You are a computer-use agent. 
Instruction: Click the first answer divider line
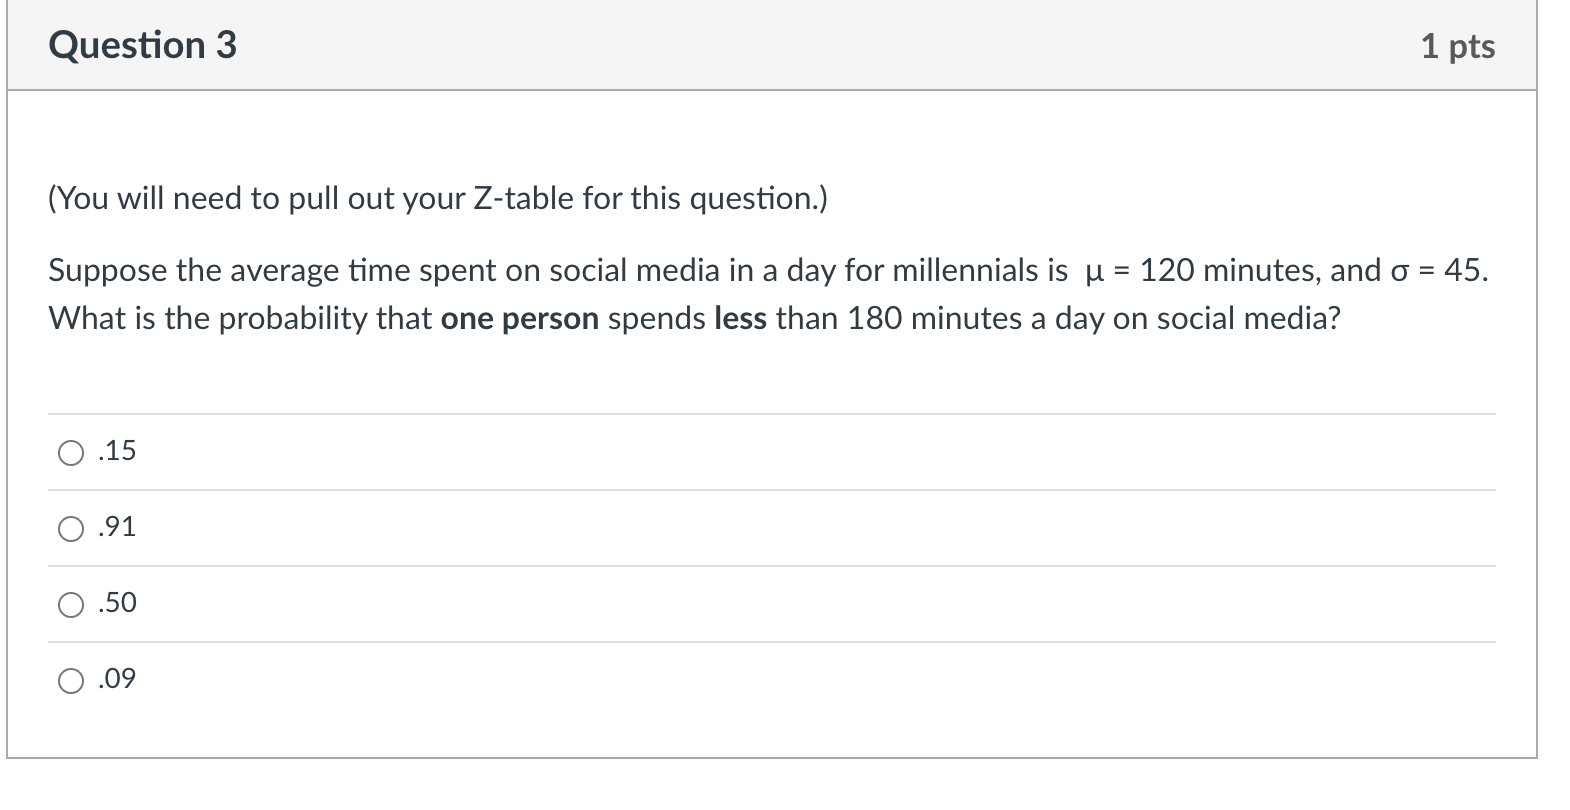[770, 413]
